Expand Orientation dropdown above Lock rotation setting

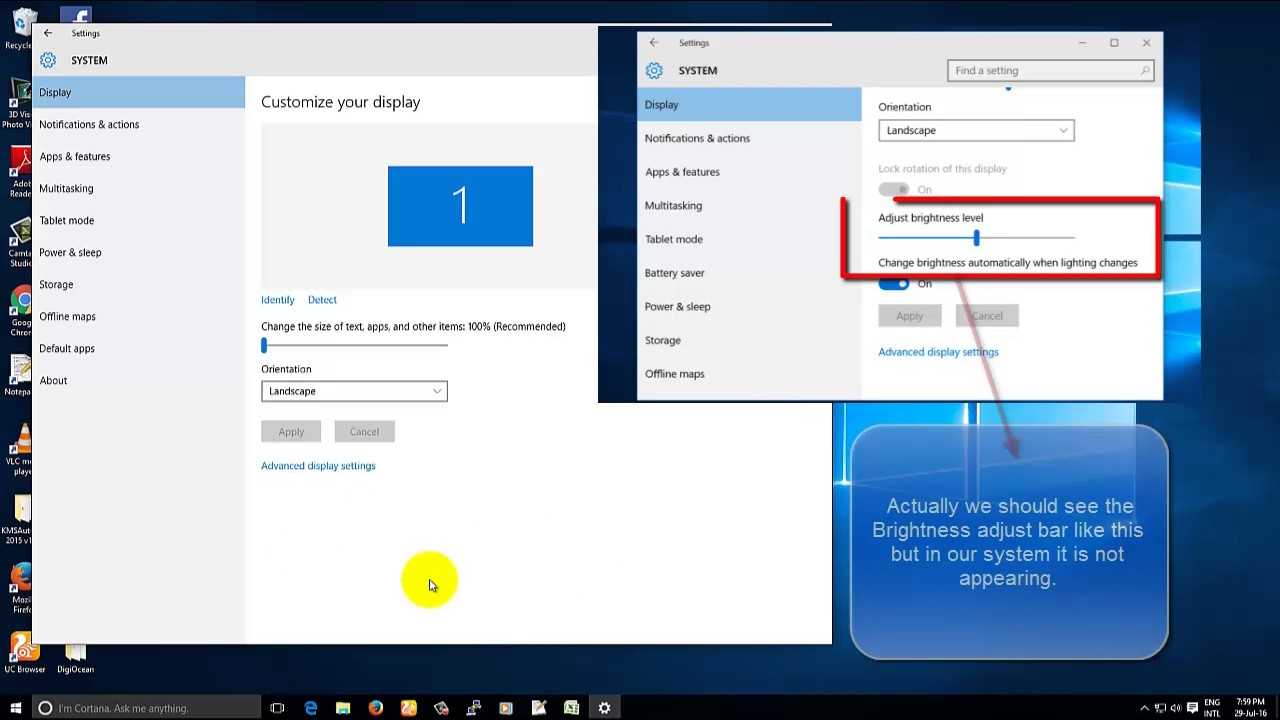coord(976,131)
